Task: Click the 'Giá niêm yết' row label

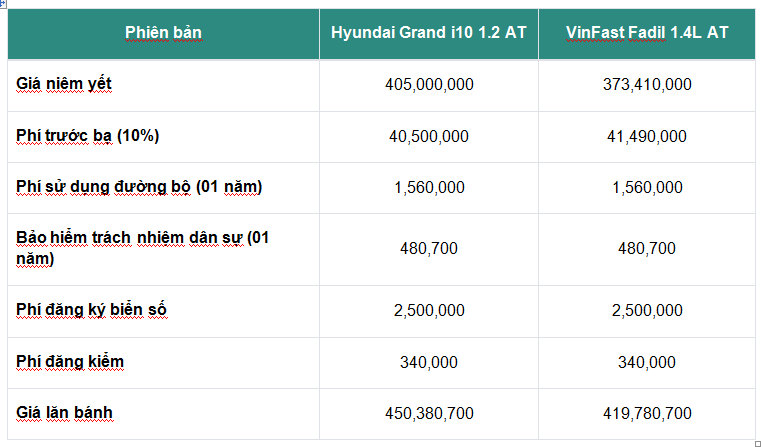Action: tap(64, 85)
